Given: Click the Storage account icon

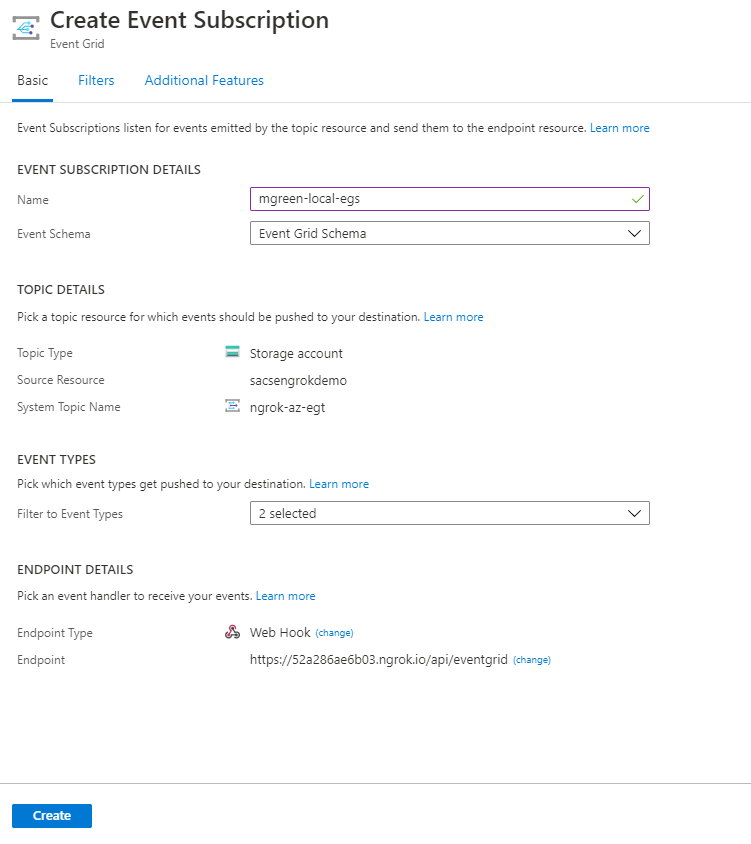Looking at the screenshot, I should [232, 352].
